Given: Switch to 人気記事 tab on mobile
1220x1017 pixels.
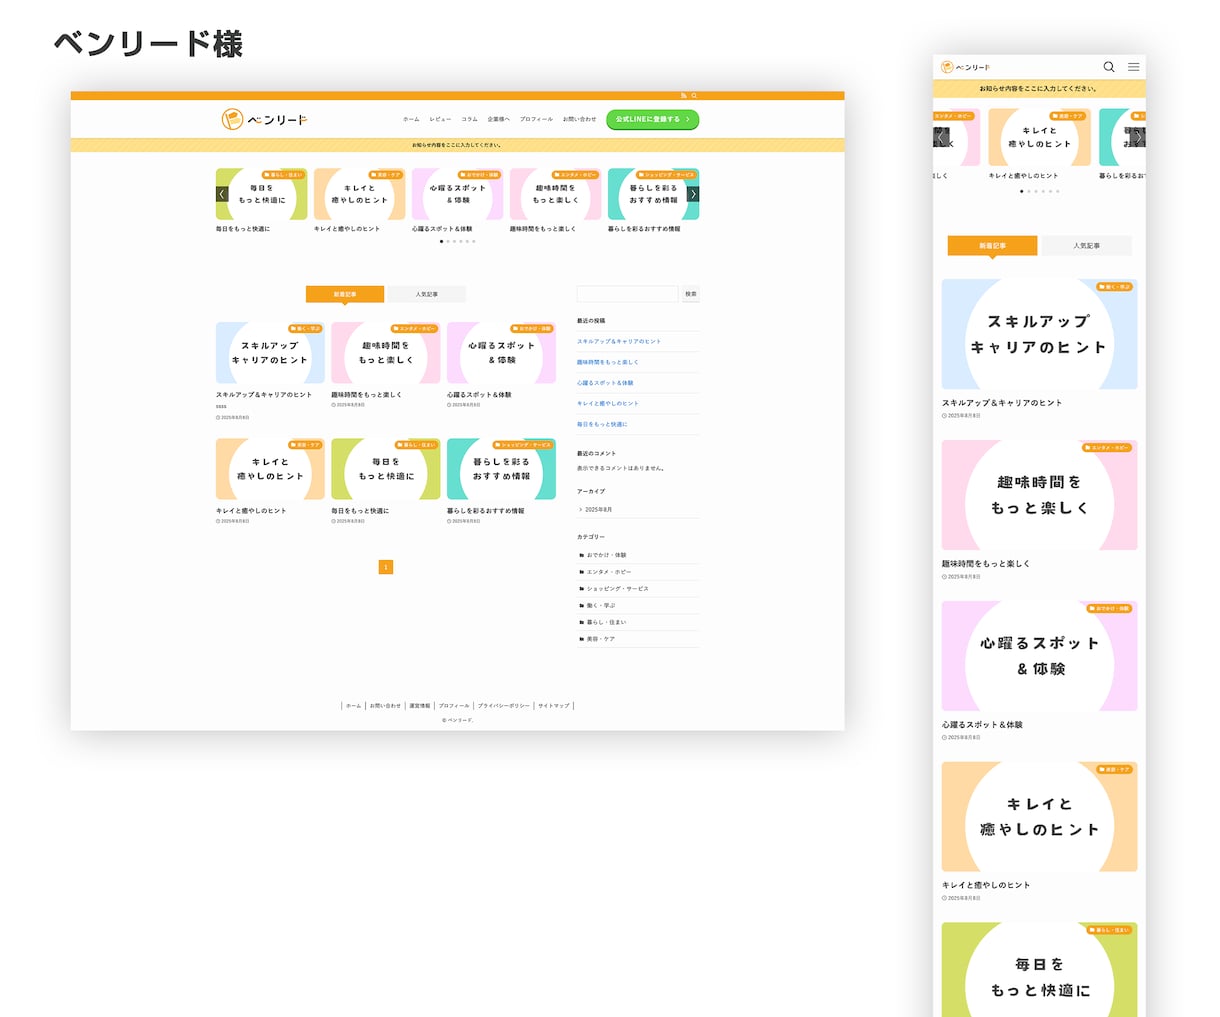Looking at the screenshot, I should 1087,245.
